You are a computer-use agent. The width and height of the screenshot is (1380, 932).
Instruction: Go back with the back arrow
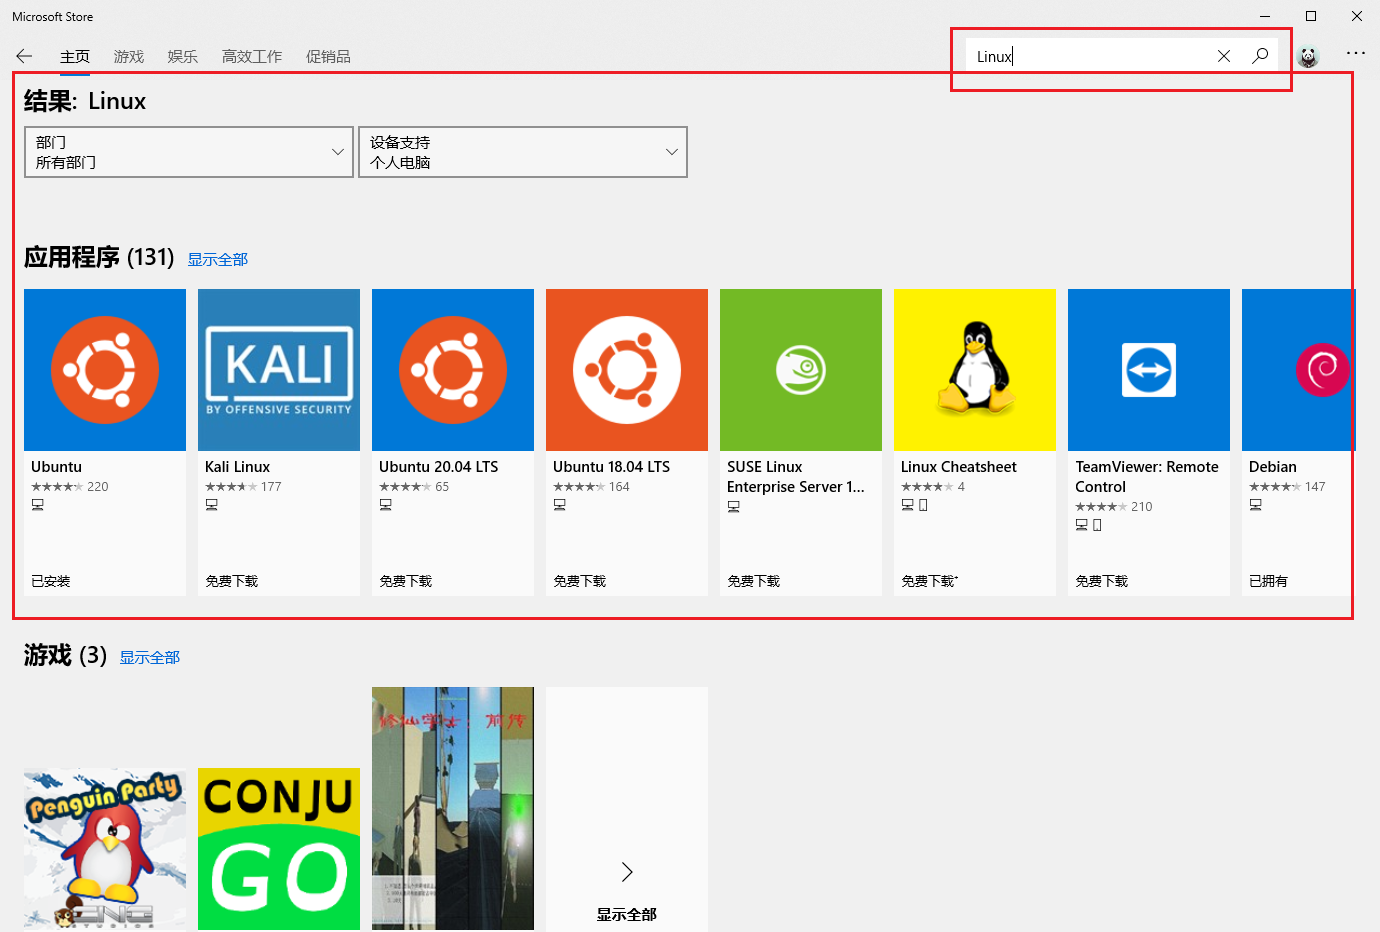[x=24, y=56]
